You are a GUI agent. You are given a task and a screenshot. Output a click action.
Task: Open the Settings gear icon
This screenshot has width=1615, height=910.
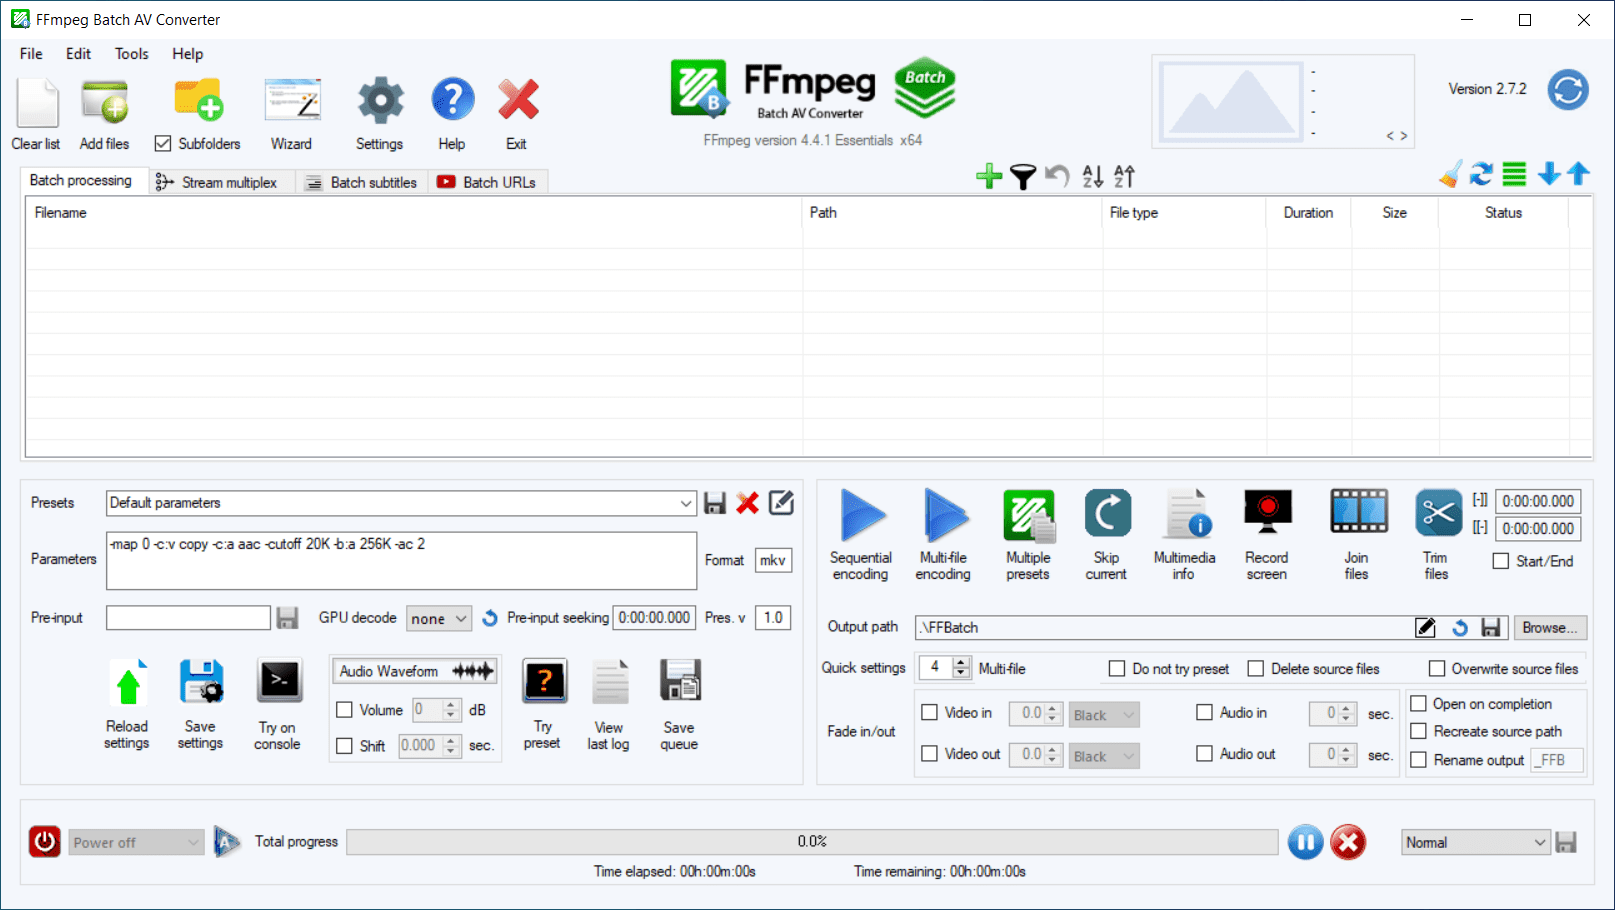pos(380,102)
